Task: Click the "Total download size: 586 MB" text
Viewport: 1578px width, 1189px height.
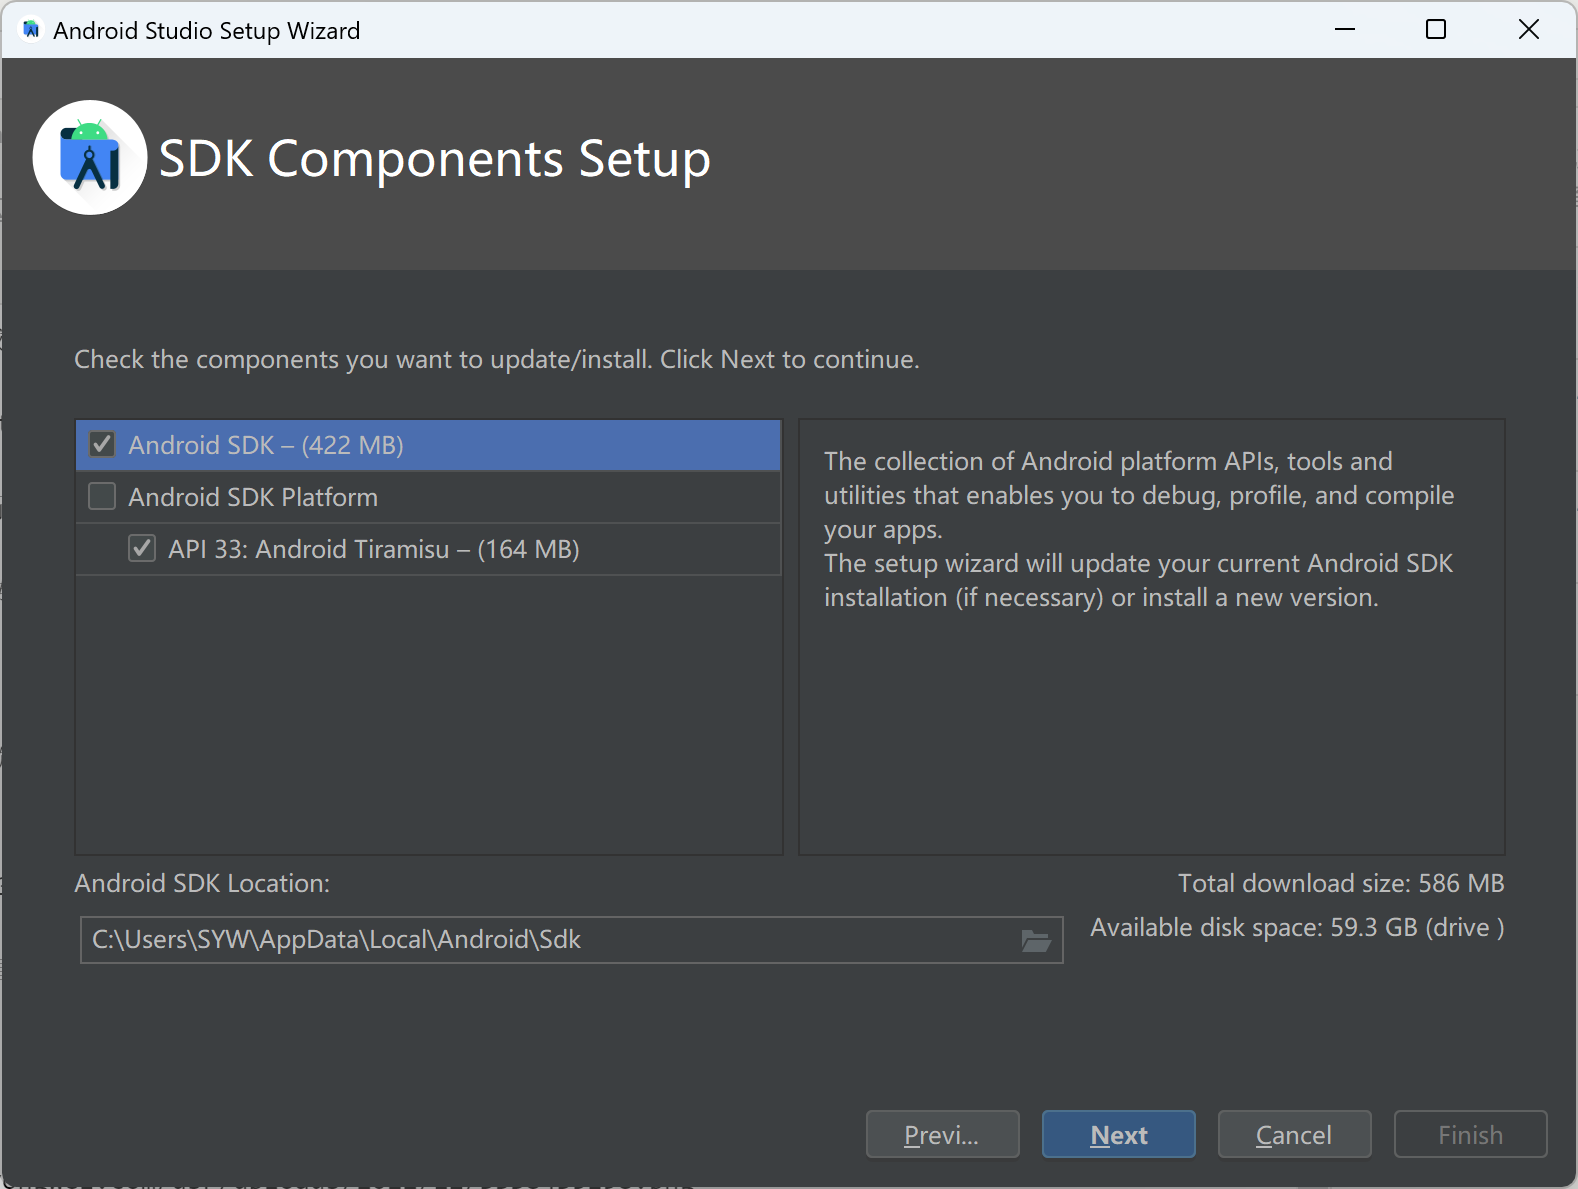Action: [x=1341, y=883]
